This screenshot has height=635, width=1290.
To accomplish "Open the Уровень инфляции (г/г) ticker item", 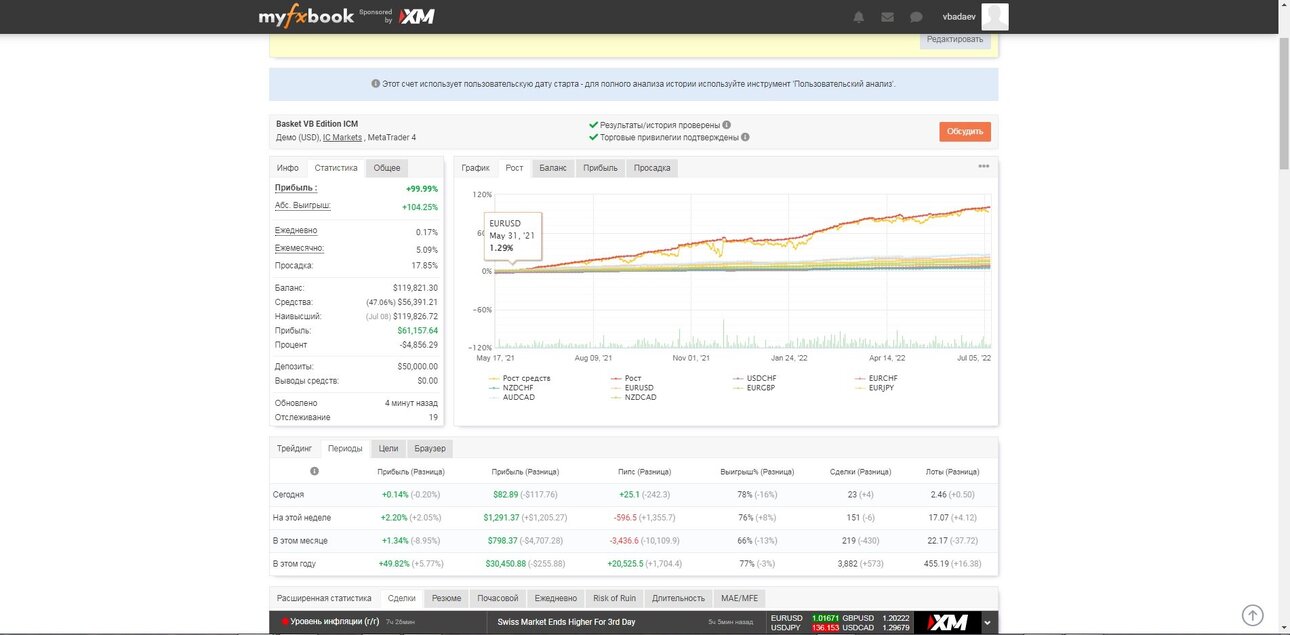I will (335, 622).
